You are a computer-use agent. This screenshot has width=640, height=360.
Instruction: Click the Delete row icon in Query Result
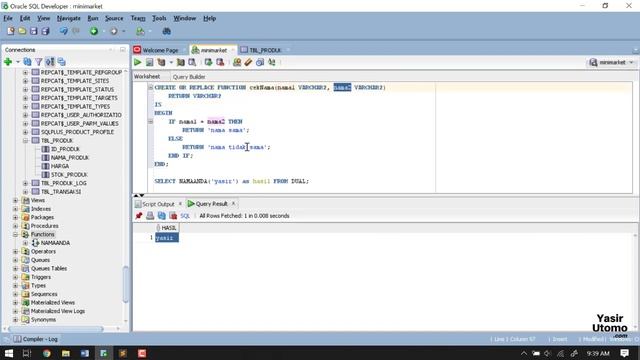pyautogui.click(x=173, y=216)
